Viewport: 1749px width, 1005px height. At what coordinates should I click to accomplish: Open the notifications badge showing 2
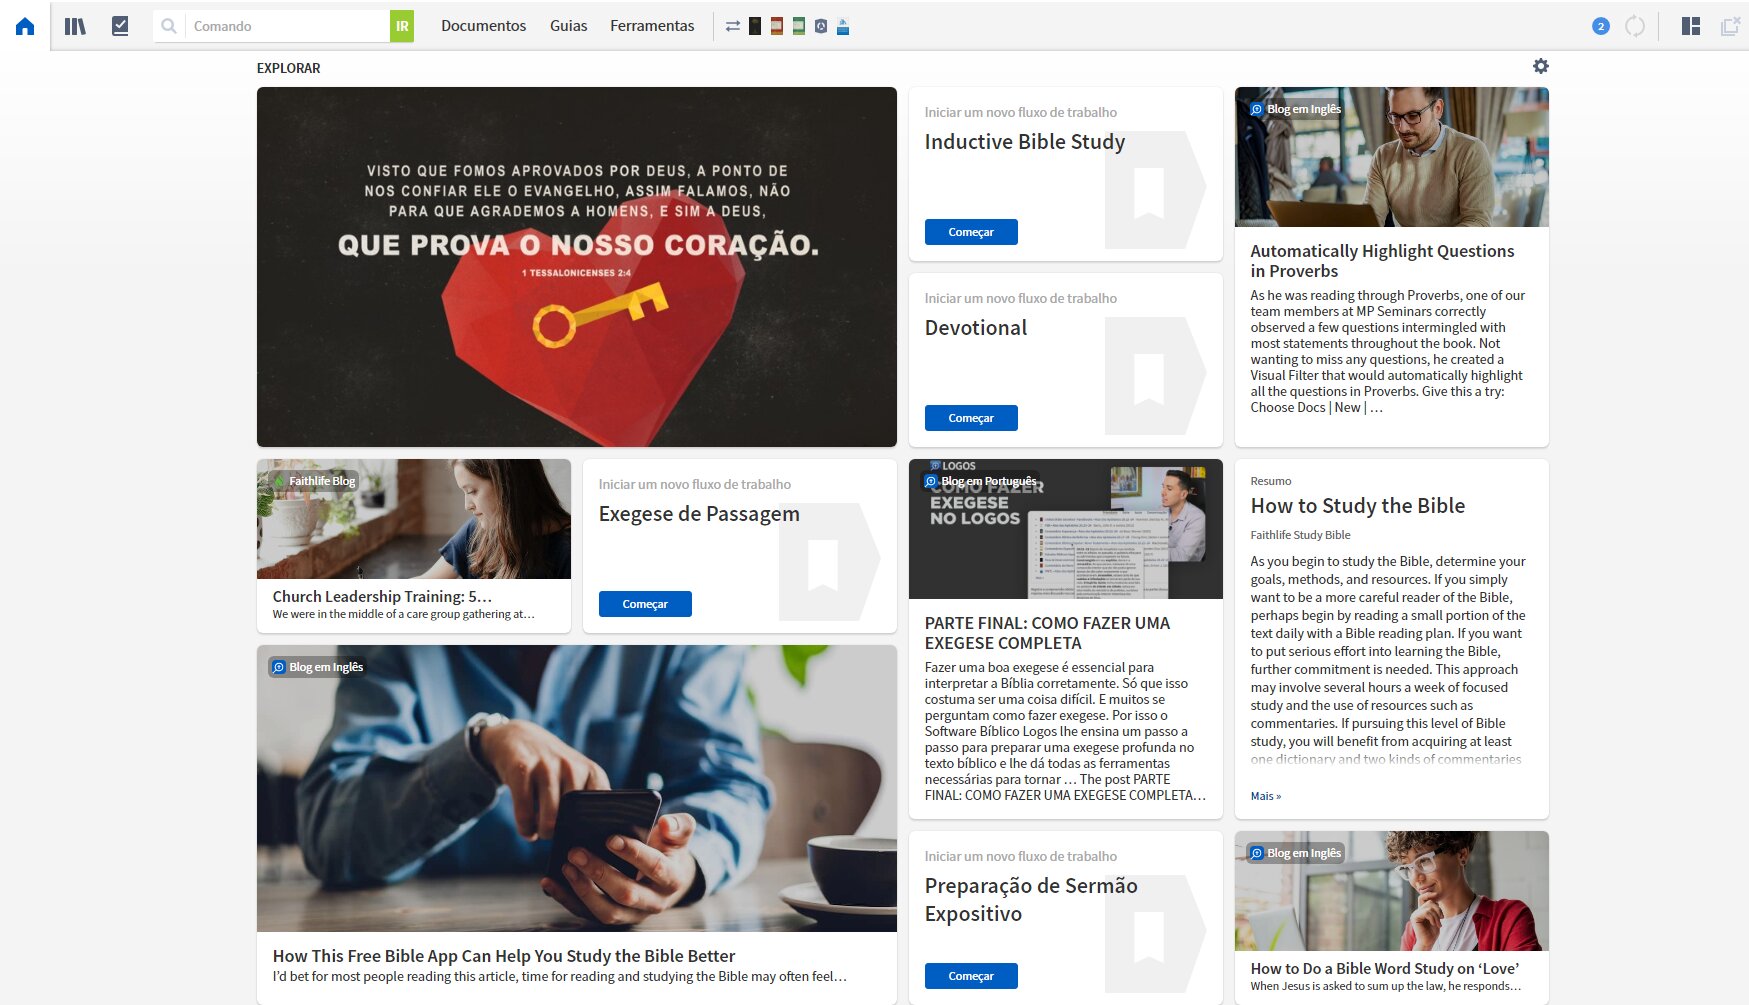pyautogui.click(x=1601, y=26)
